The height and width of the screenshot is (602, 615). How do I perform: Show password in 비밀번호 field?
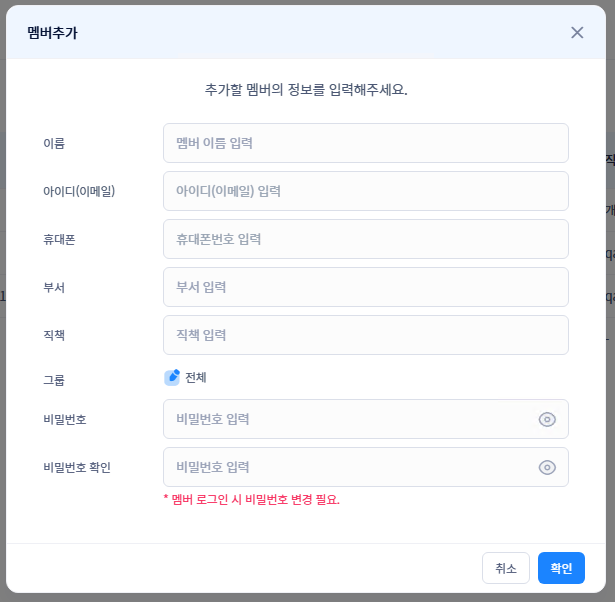[x=547, y=419]
